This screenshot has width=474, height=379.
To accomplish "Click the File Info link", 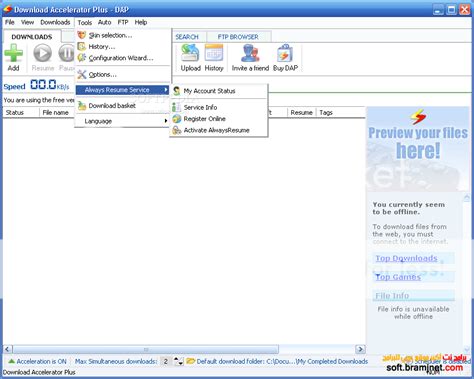I will [x=392, y=296].
